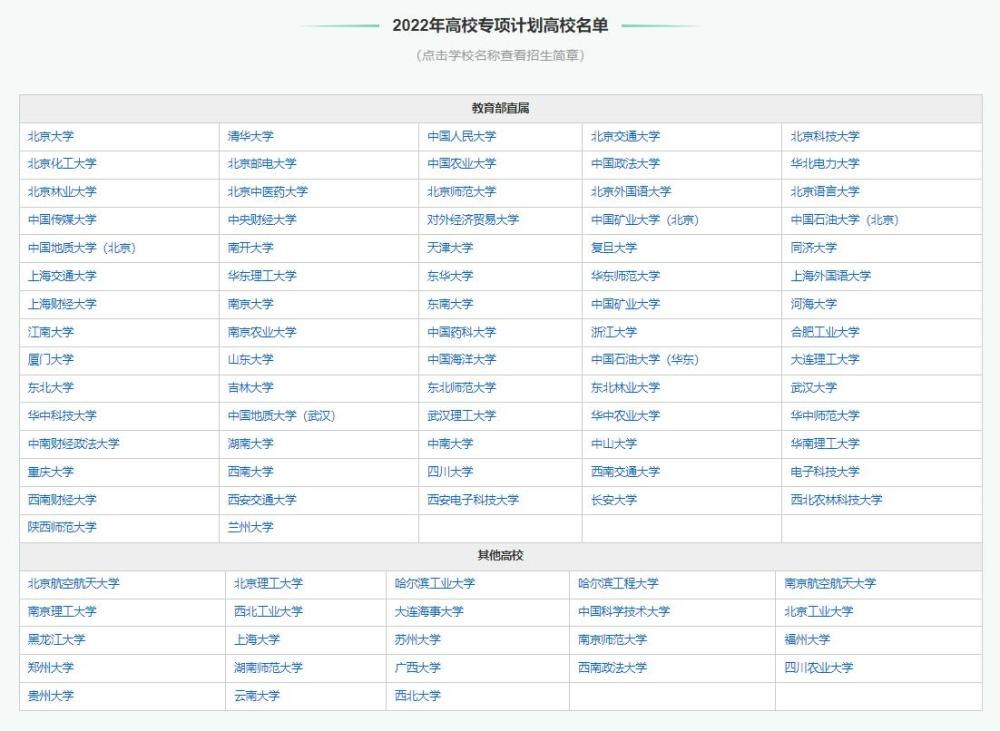Image resolution: width=1000 pixels, height=731 pixels.
Task: Open 中央财经大学
Action: (x=262, y=220)
